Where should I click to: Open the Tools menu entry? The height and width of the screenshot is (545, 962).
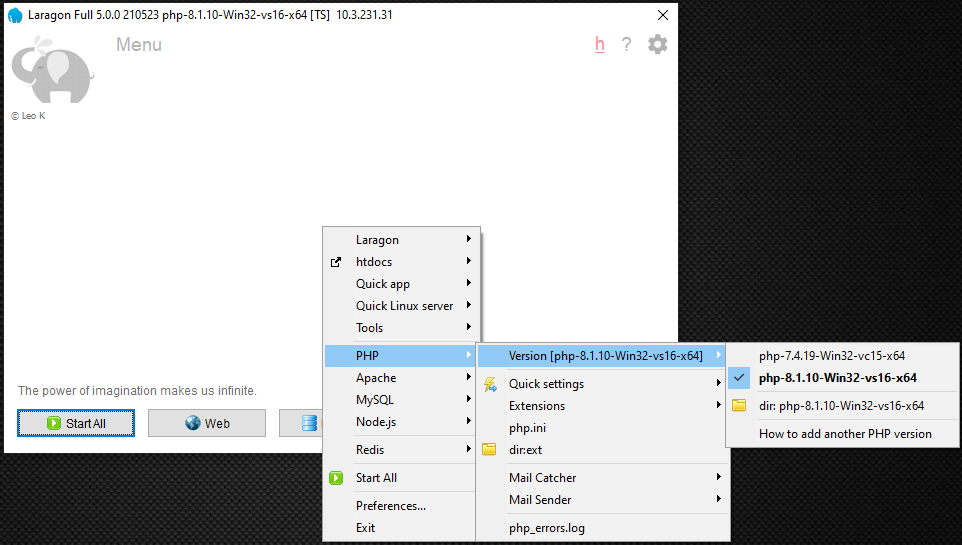click(401, 328)
